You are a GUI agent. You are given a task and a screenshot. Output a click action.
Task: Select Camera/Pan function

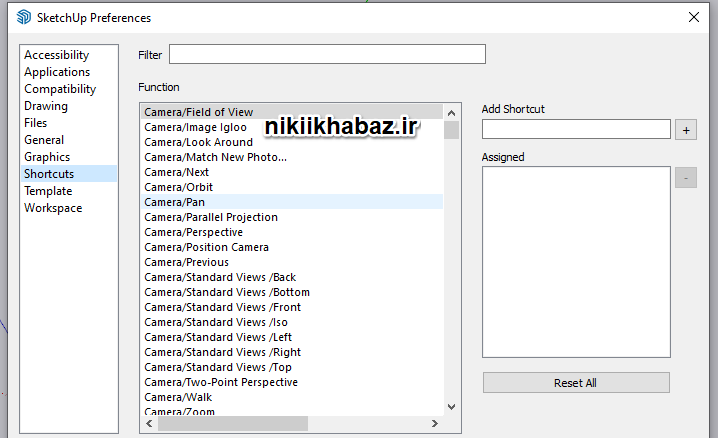(292, 202)
